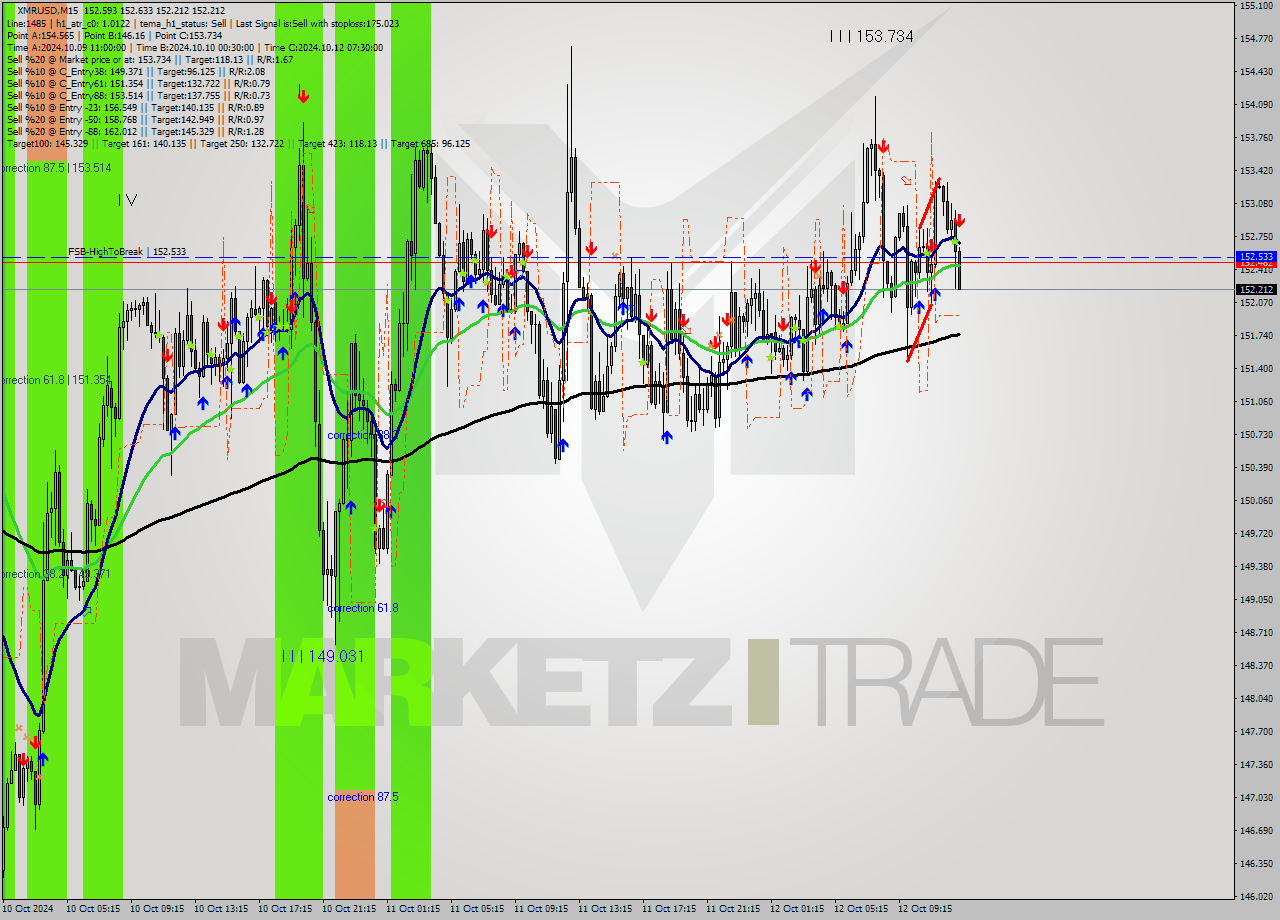Image resolution: width=1280 pixels, height=920 pixels.
Task: Click '11 Oct 17:15' on the time axis
Action: [x=669, y=909]
